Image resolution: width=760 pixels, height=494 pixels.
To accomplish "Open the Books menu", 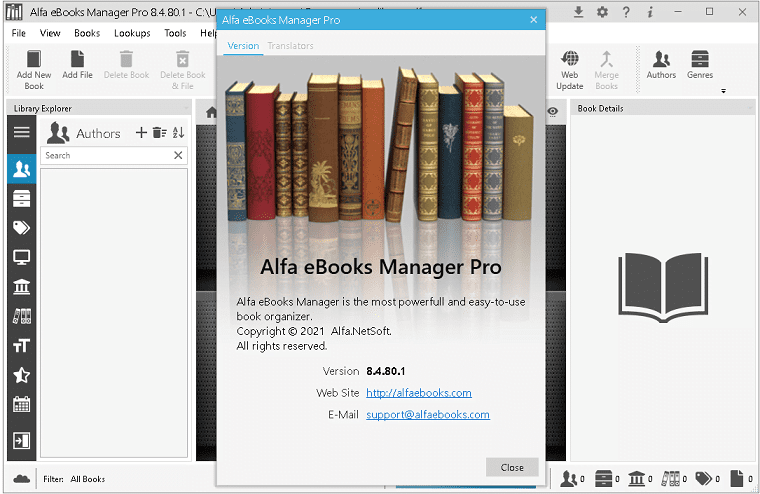I will tap(87, 33).
